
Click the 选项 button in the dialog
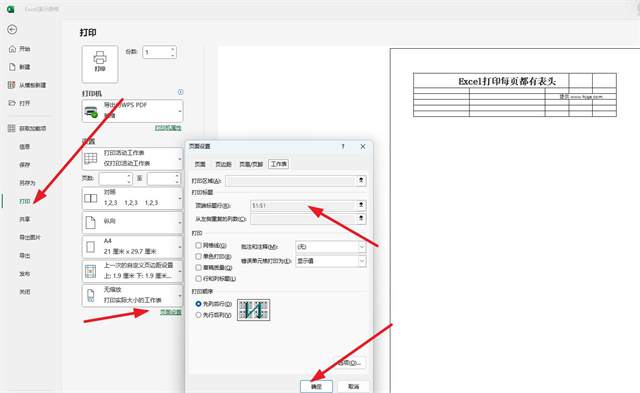350,362
